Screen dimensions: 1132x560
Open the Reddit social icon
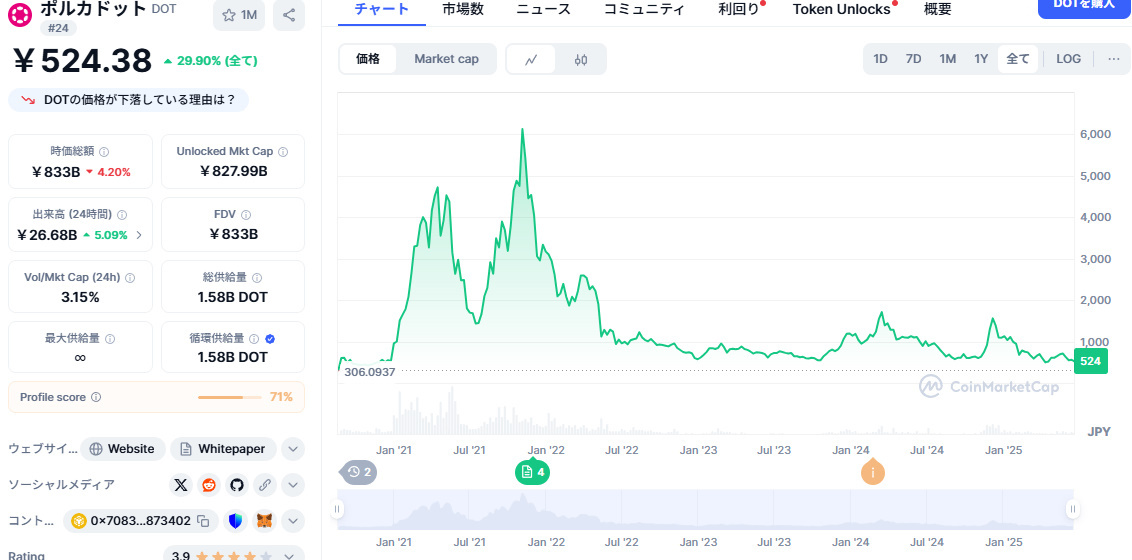click(209, 485)
